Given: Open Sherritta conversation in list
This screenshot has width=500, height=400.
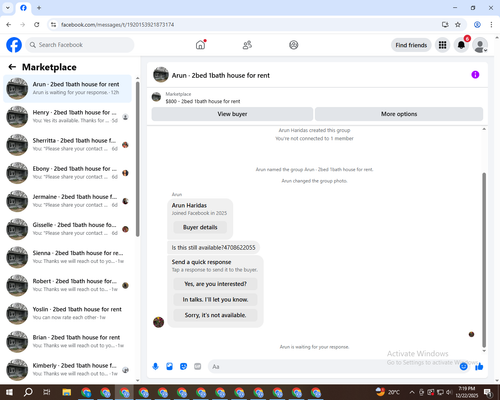Looking at the screenshot, I should [67, 145].
